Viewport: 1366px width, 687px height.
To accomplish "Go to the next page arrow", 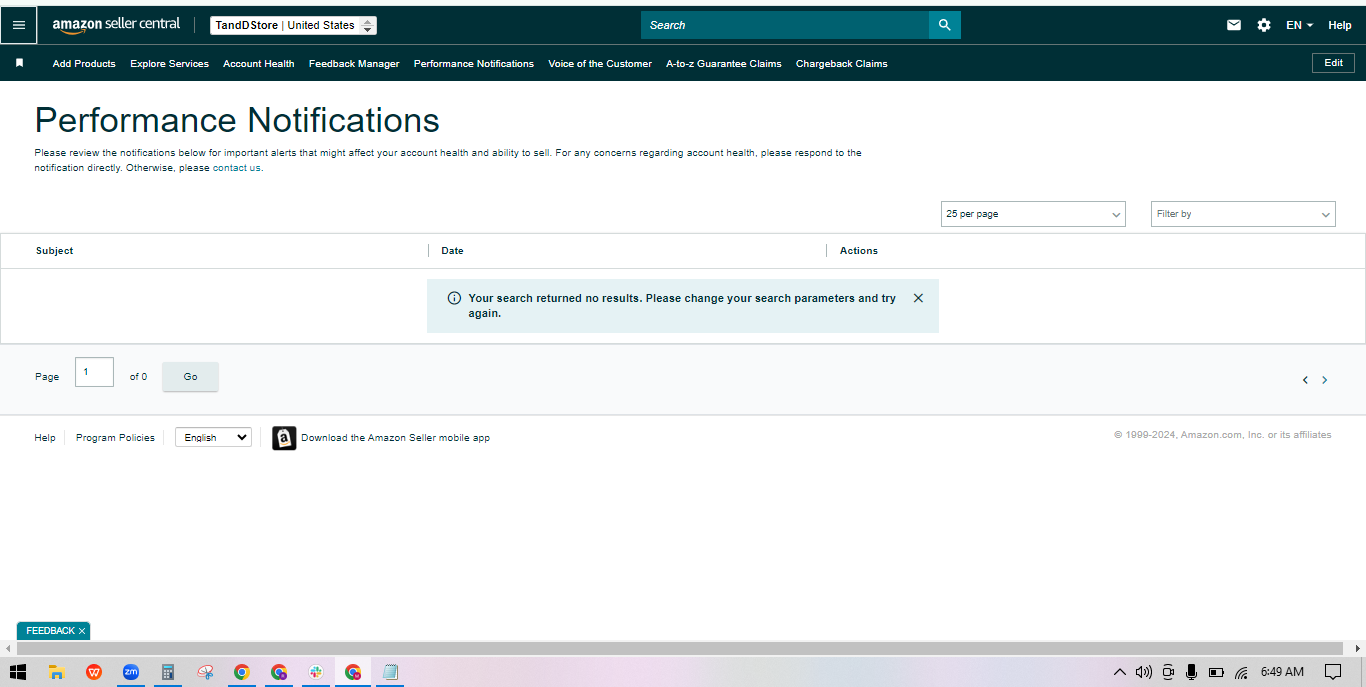I will coord(1325,380).
